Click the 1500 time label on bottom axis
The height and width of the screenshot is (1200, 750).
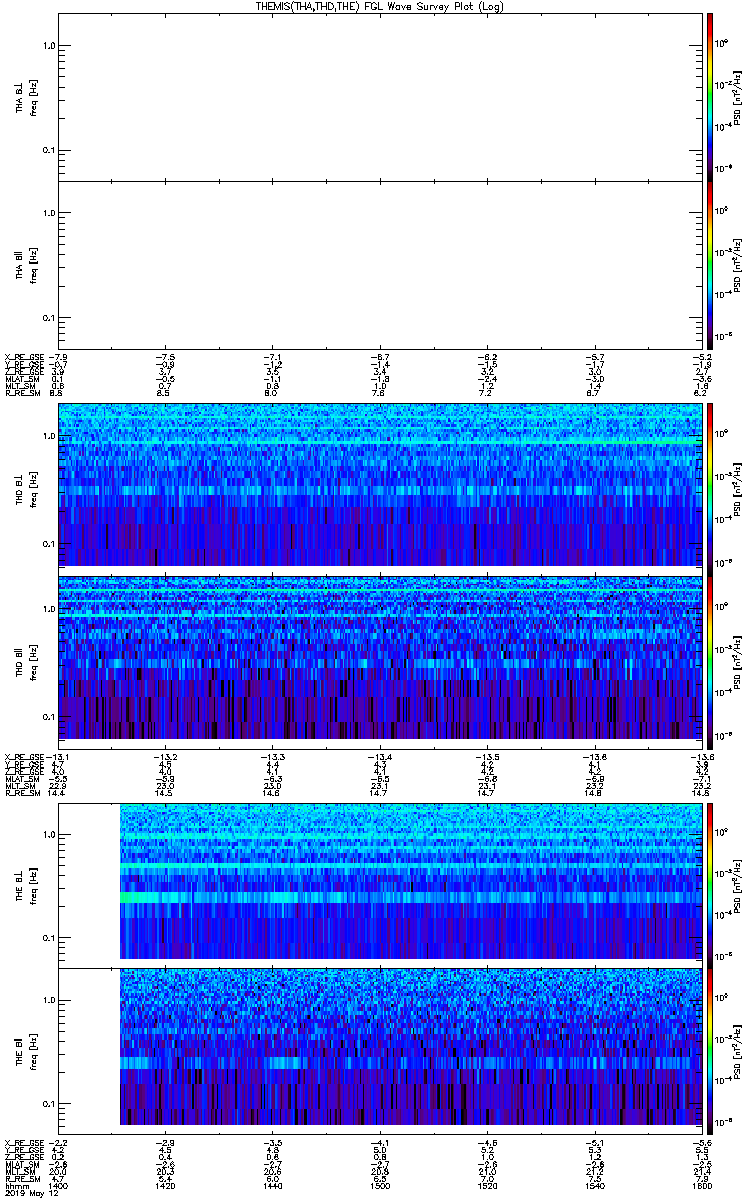[379, 1185]
